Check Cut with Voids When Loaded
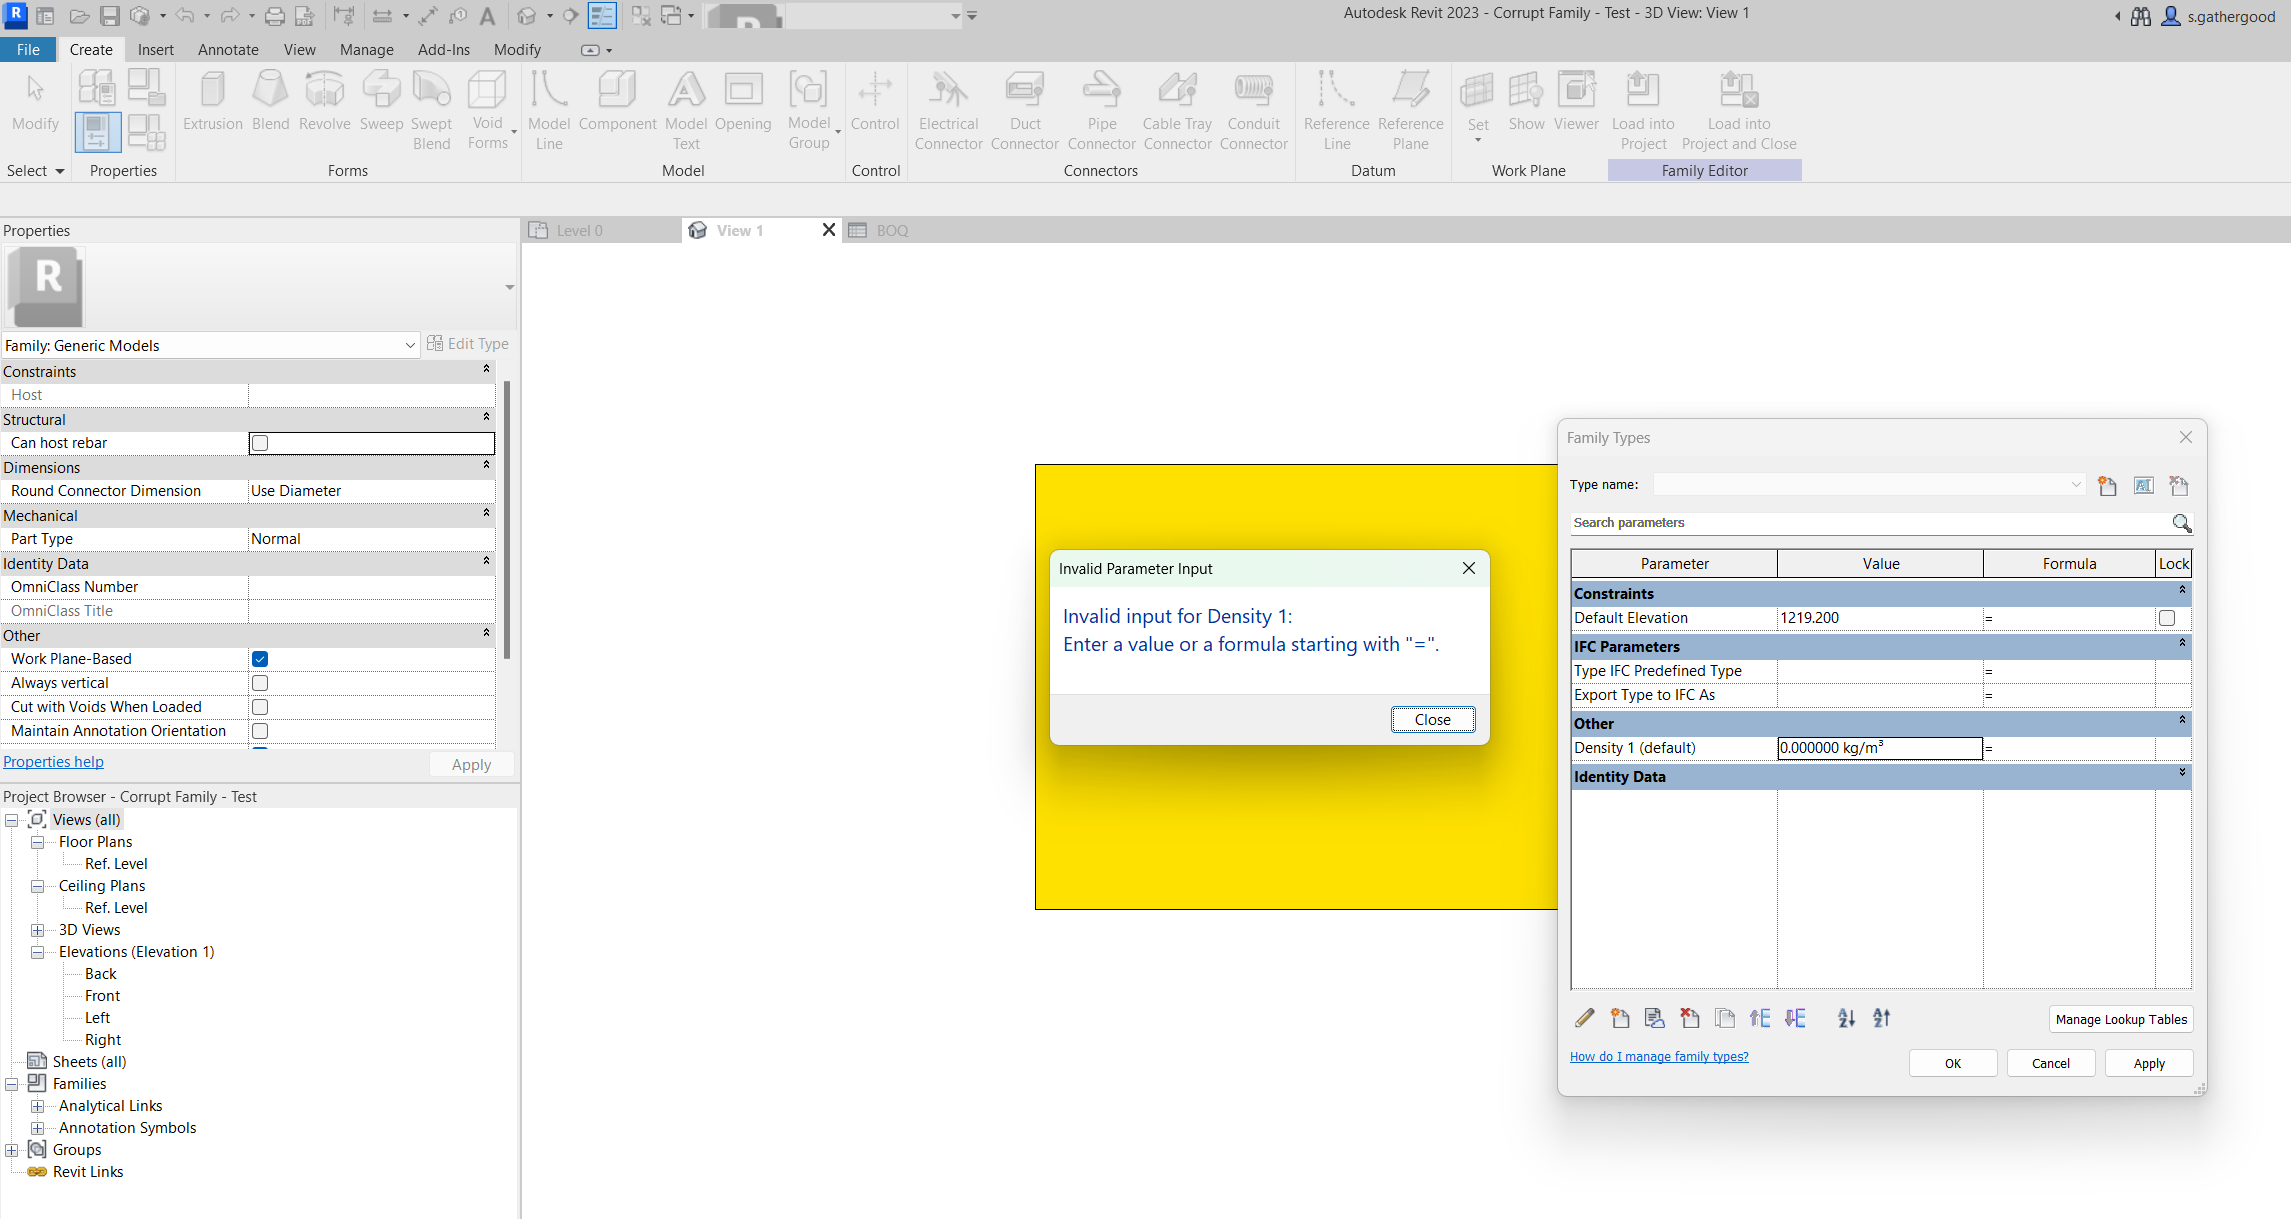2291x1219 pixels. click(x=260, y=707)
